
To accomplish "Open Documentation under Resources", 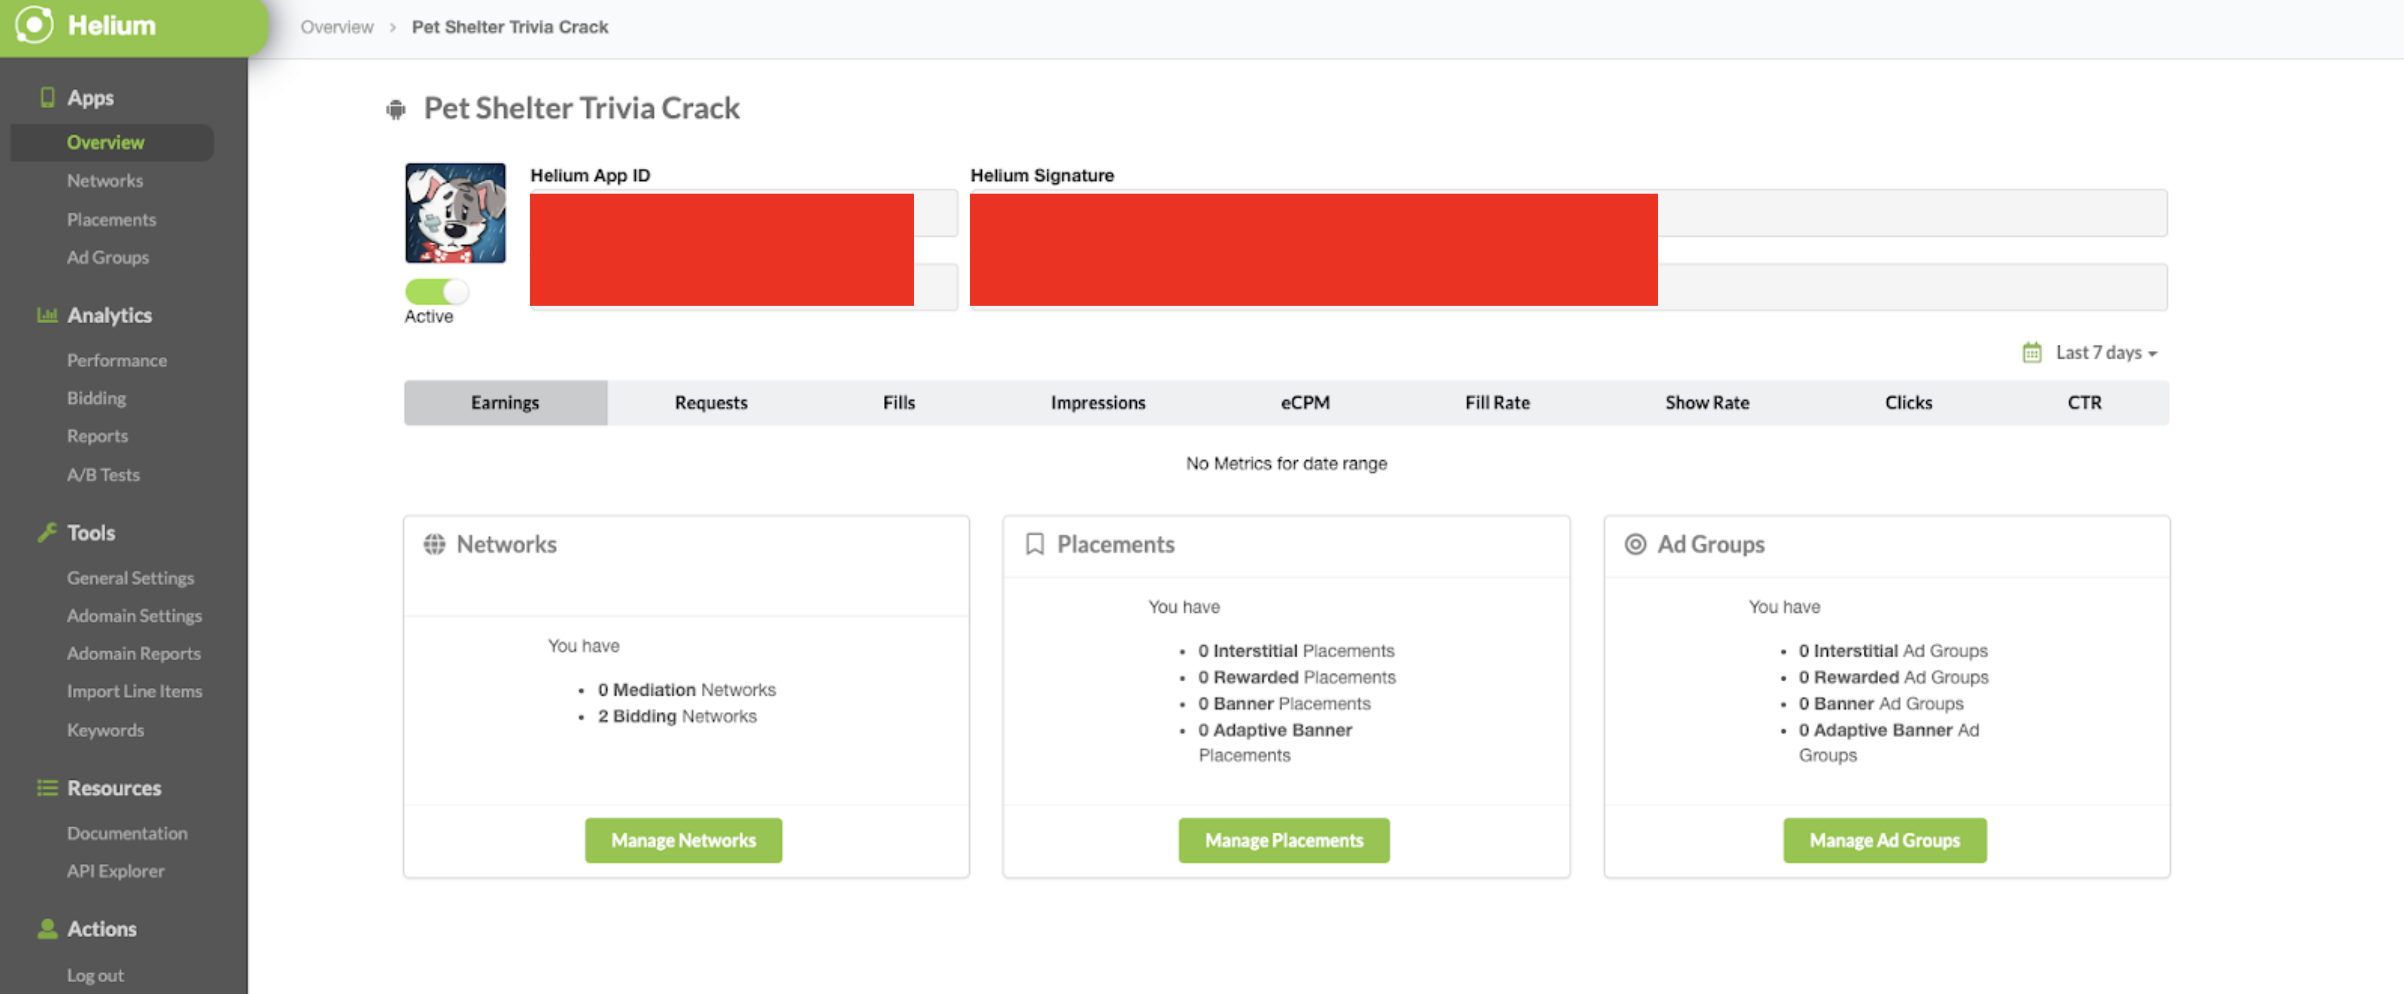I will (x=127, y=833).
